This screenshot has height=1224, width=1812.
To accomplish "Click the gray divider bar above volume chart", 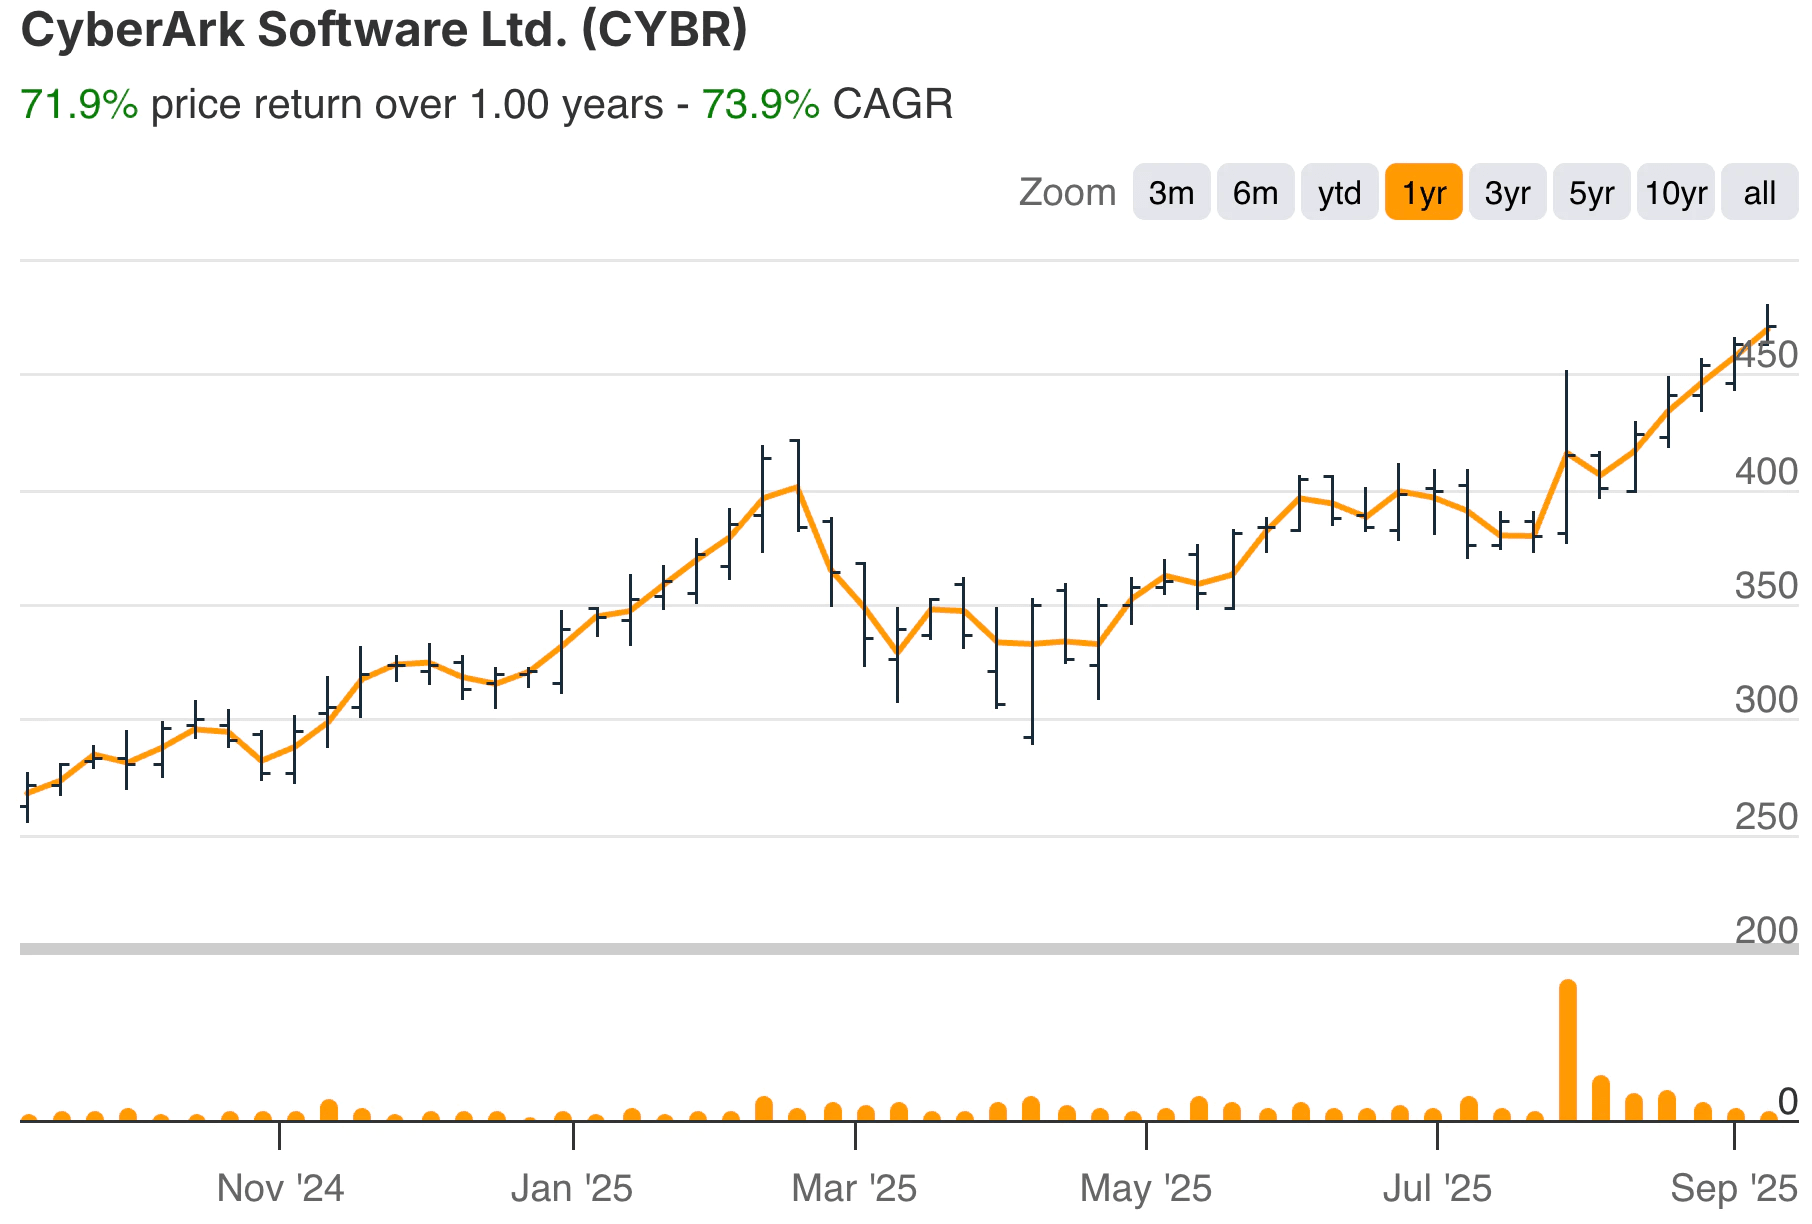I will (x=909, y=948).
